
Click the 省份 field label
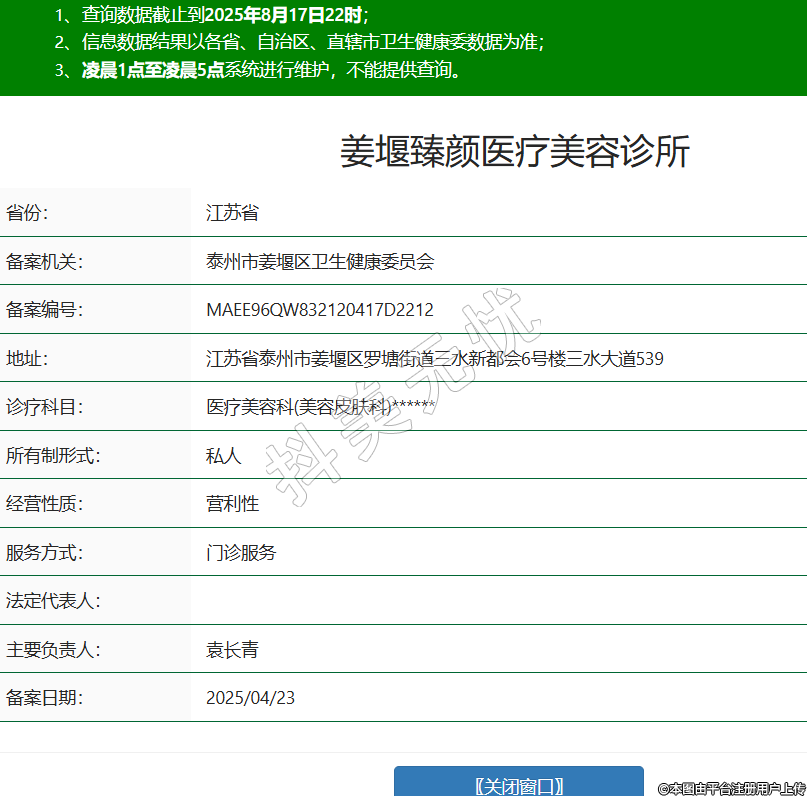tap(27, 213)
